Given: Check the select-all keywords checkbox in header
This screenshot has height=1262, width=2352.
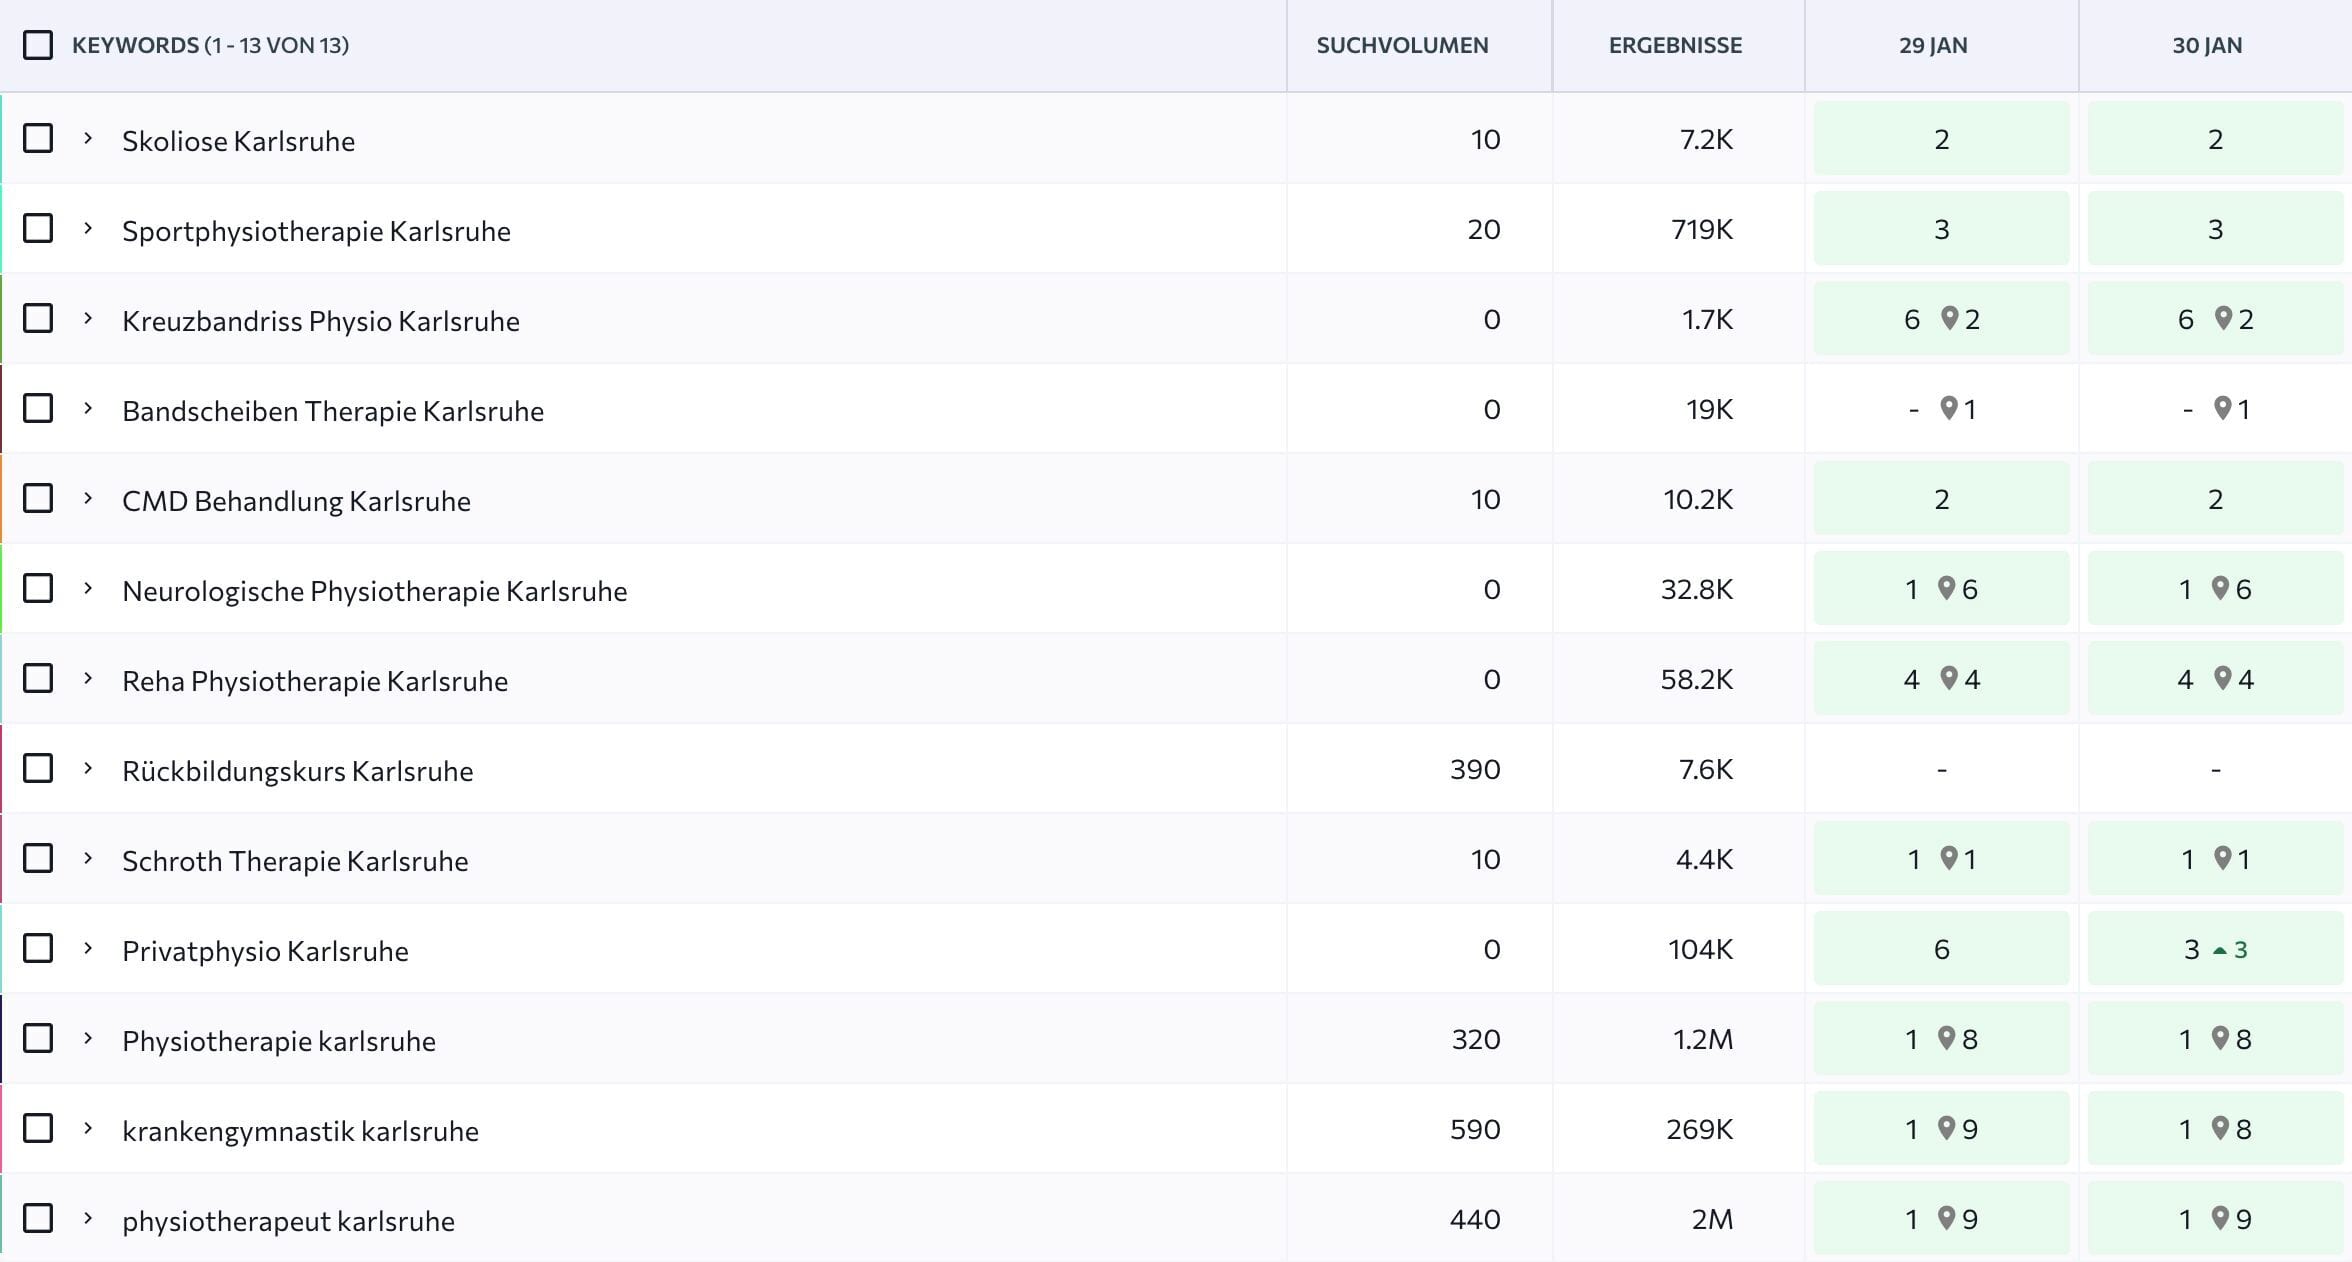Looking at the screenshot, I should (x=38, y=45).
